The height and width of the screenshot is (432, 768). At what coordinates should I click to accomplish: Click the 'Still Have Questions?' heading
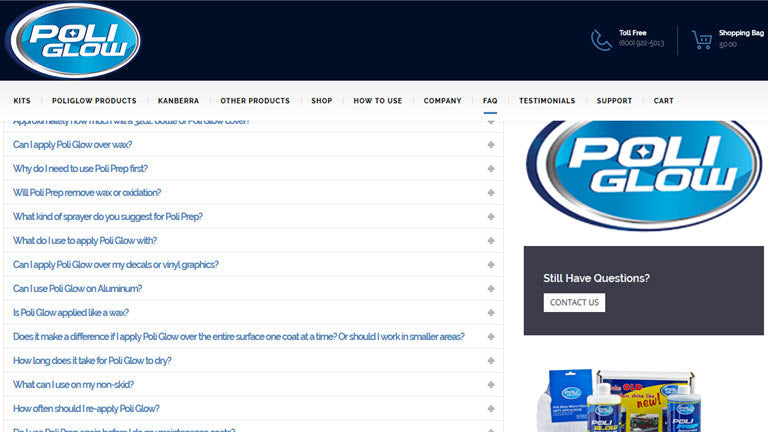(596, 278)
